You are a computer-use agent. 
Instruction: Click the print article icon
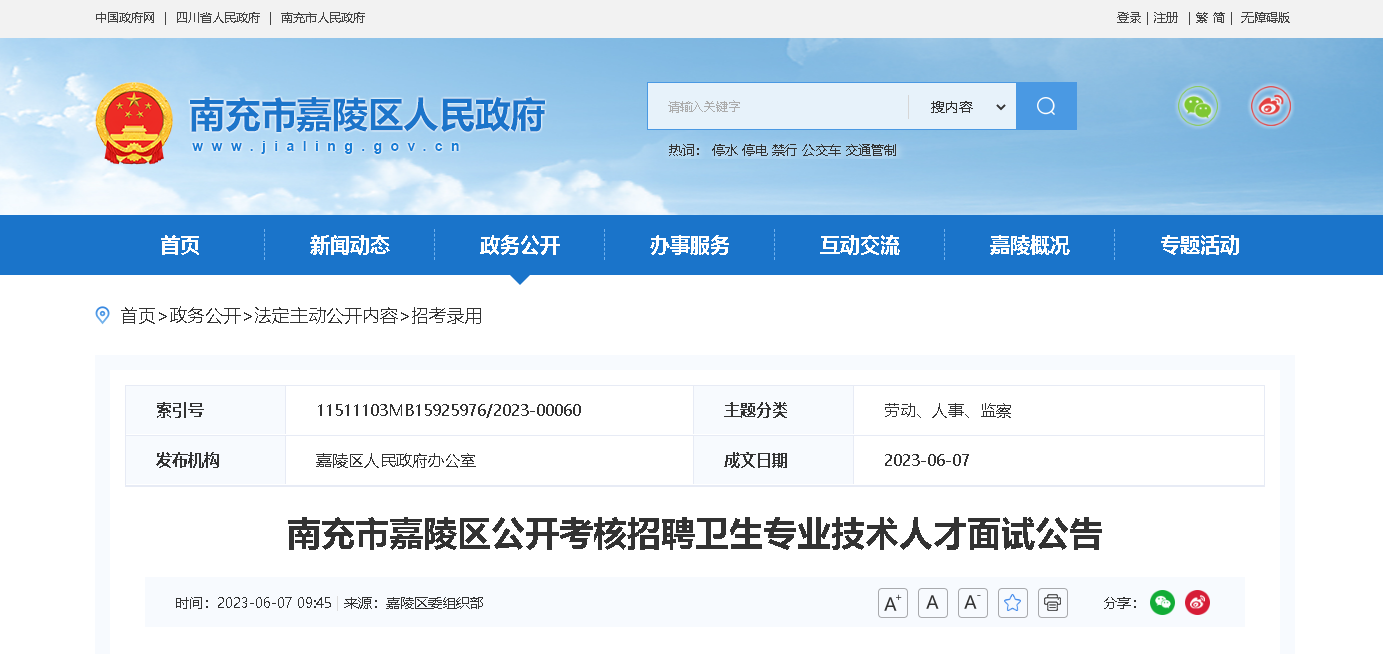coord(1052,603)
